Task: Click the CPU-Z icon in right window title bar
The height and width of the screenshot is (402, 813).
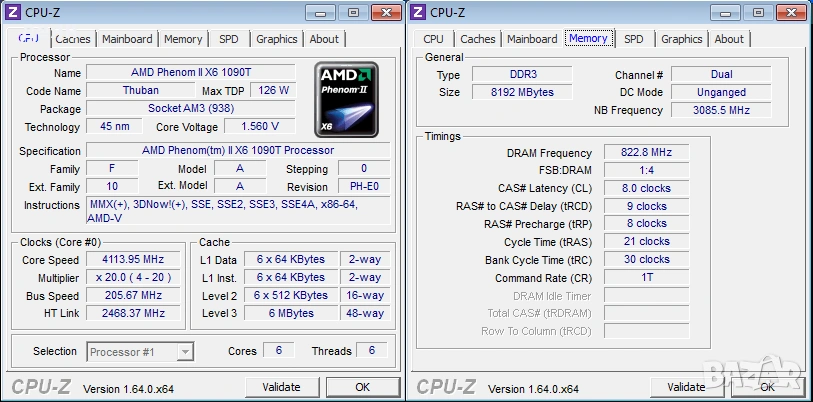Action: [418, 12]
